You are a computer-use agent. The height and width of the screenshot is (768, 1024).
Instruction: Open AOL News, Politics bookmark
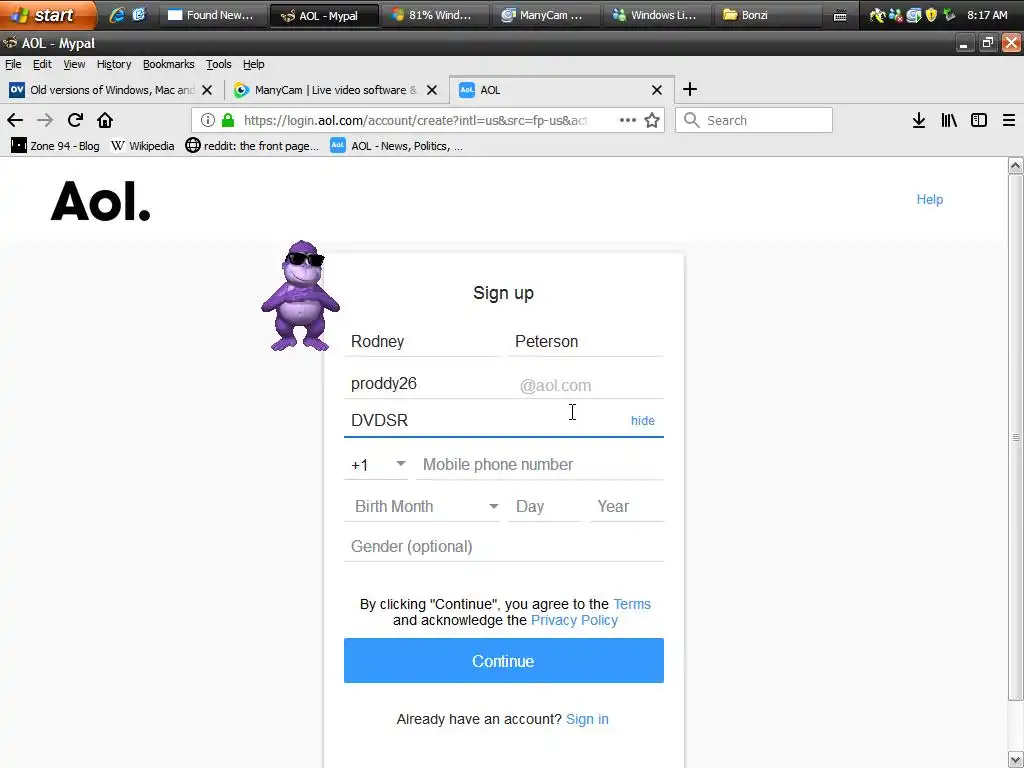coord(396,146)
